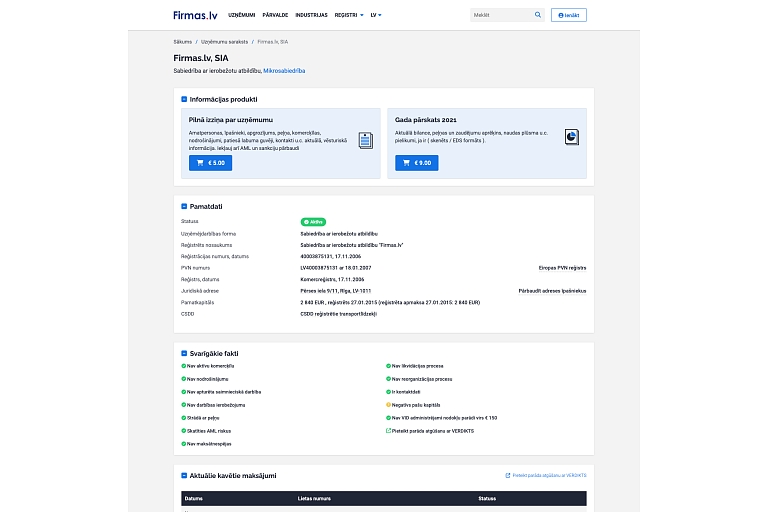768x512 pixels.
Task: Click green check beside Nav apturēta saimnieciskā darbība
Action: pyautogui.click(x=184, y=392)
